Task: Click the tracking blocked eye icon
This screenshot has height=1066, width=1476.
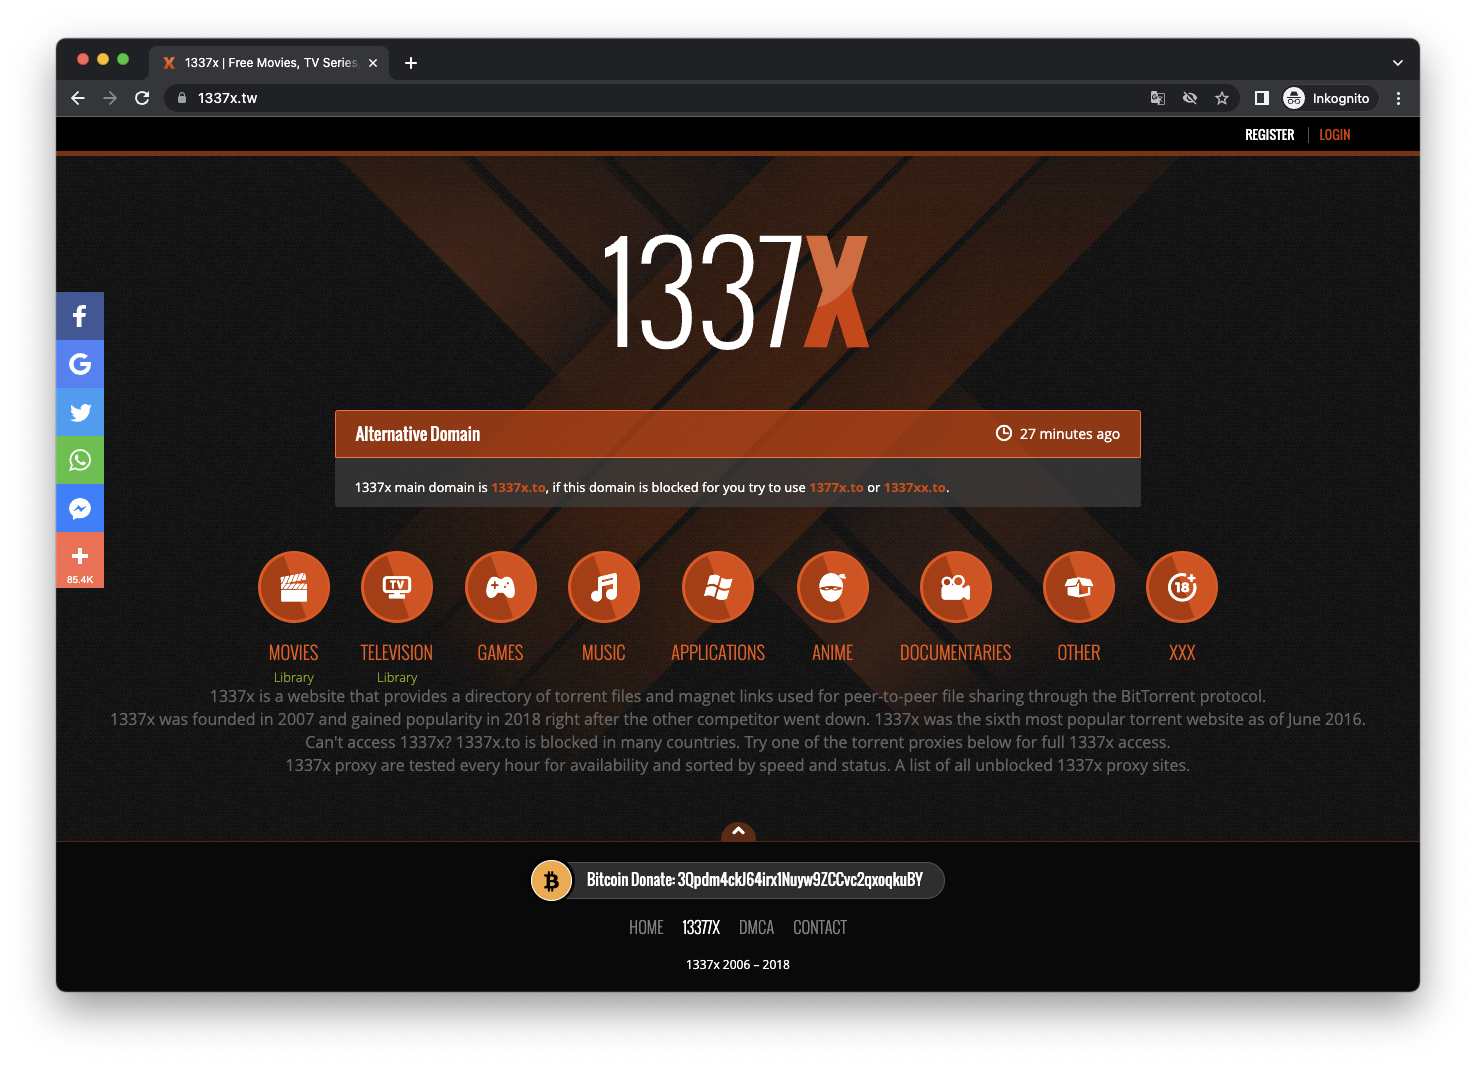Action: pos(1190,98)
